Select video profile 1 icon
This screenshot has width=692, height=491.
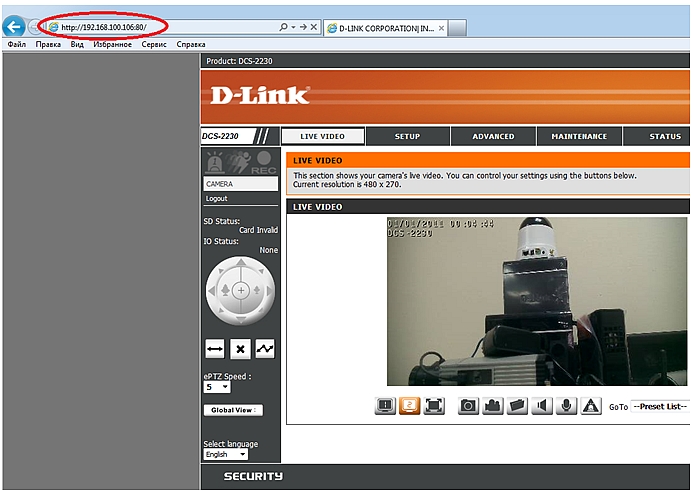pos(385,406)
